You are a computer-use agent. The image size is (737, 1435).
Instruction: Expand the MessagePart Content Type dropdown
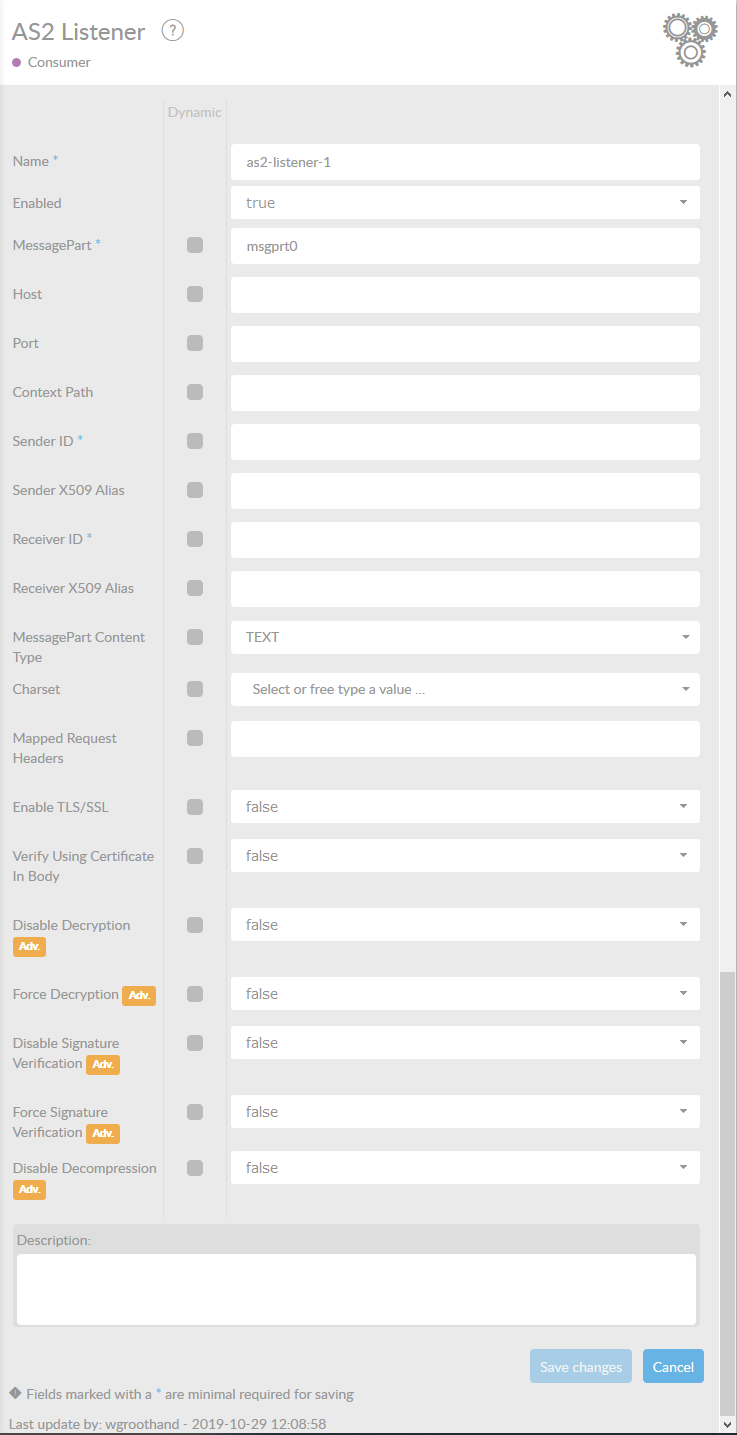click(x=465, y=637)
